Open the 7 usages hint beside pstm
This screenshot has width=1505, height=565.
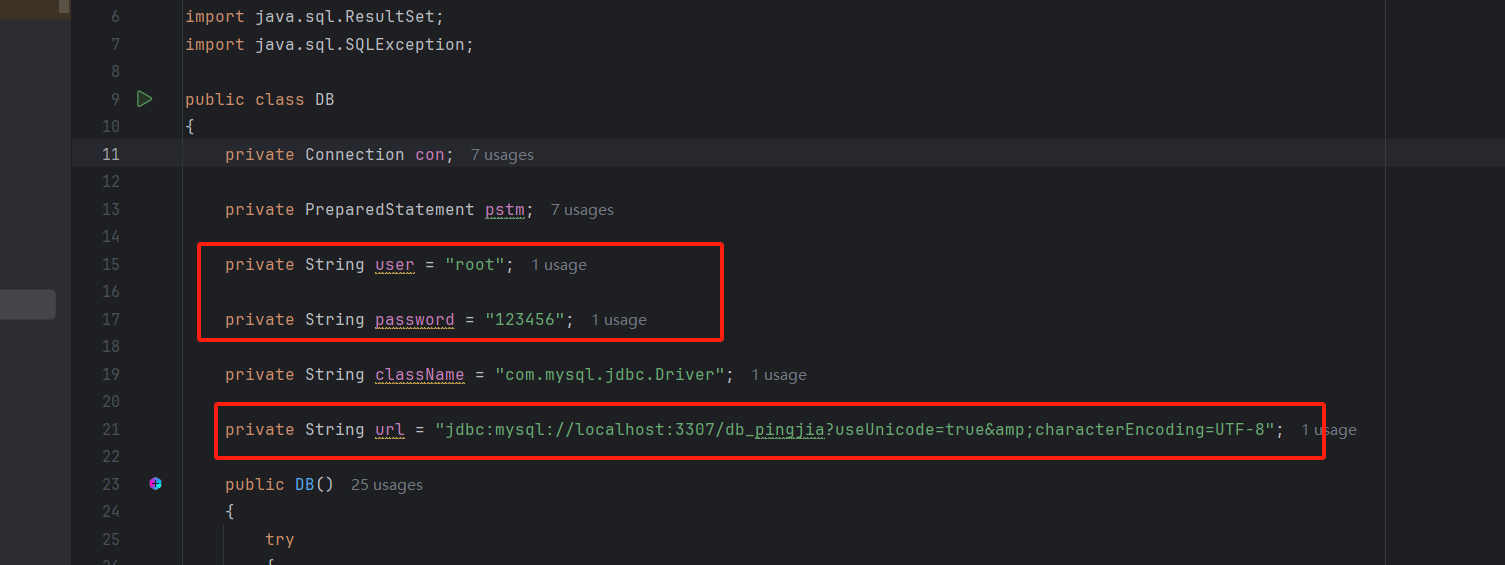click(x=582, y=210)
